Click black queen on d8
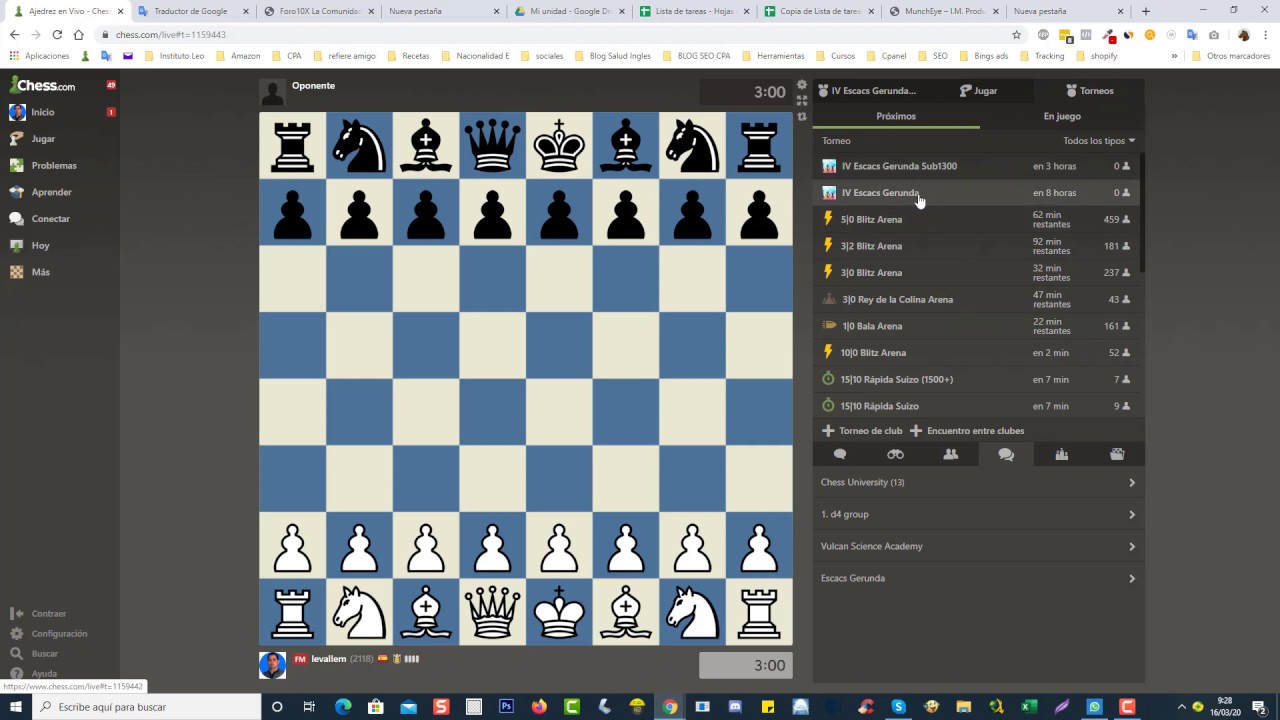This screenshot has width=1280, height=720. pyautogui.click(x=492, y=146)
